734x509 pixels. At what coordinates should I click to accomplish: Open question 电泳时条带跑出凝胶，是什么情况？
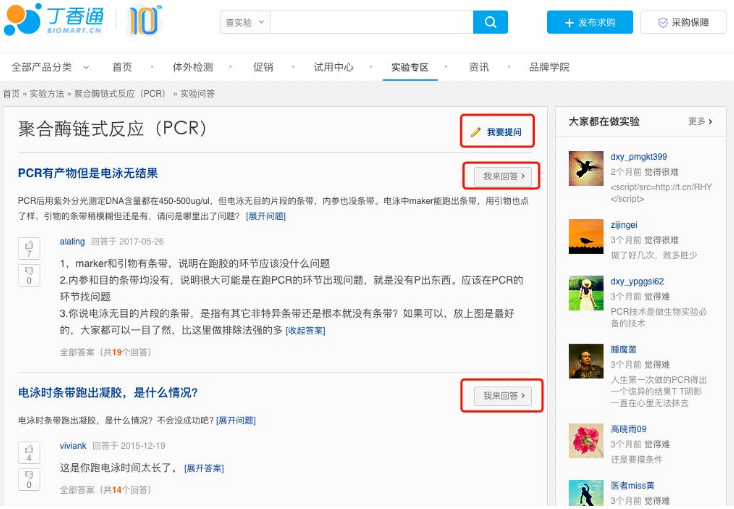pyautogui.click(x=108, y=392)
